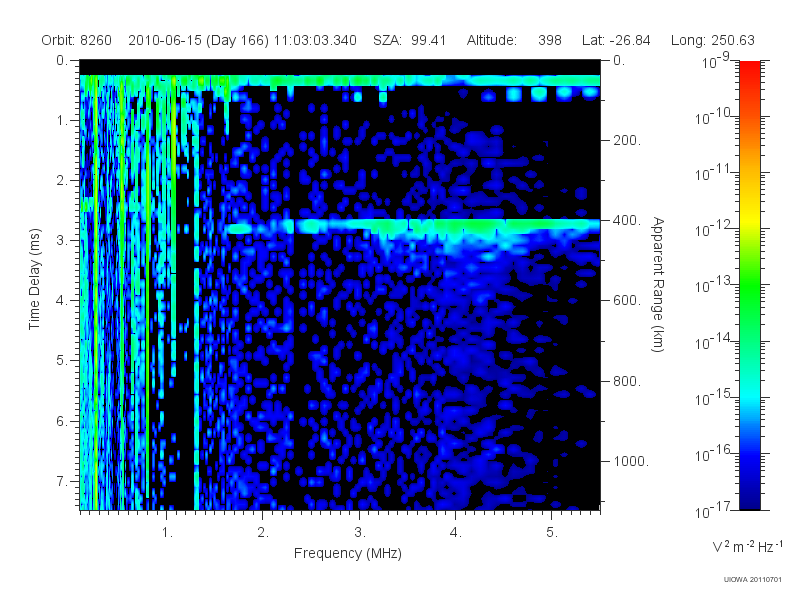Screen dimensions: 800x600
Task: Click the '4.' time delay tick label
Action: 62,301
